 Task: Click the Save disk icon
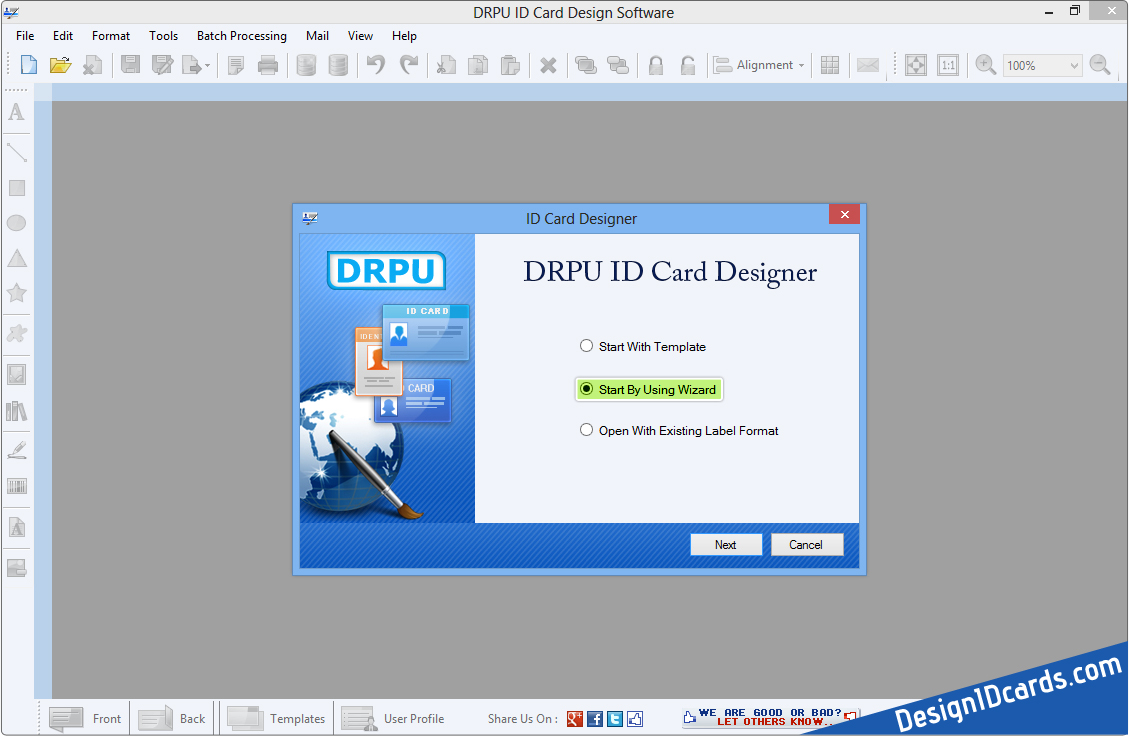pyautogui.click(x=130, y=65)
